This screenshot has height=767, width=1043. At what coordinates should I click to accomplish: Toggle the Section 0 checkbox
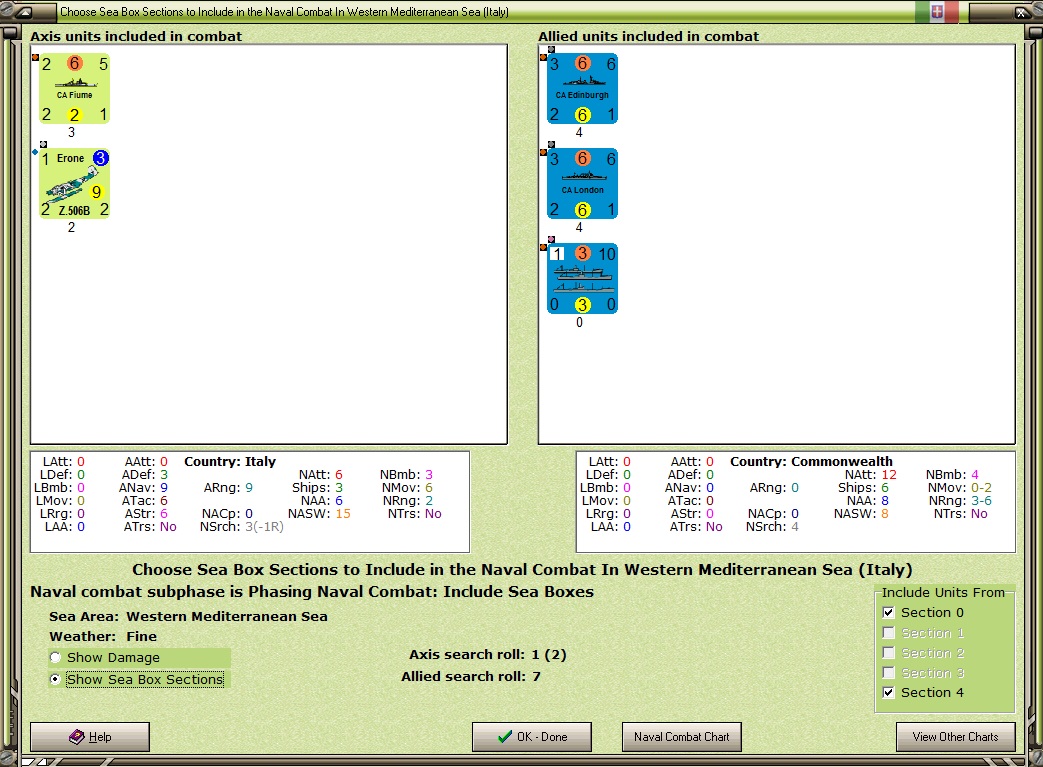click(889, 612)
